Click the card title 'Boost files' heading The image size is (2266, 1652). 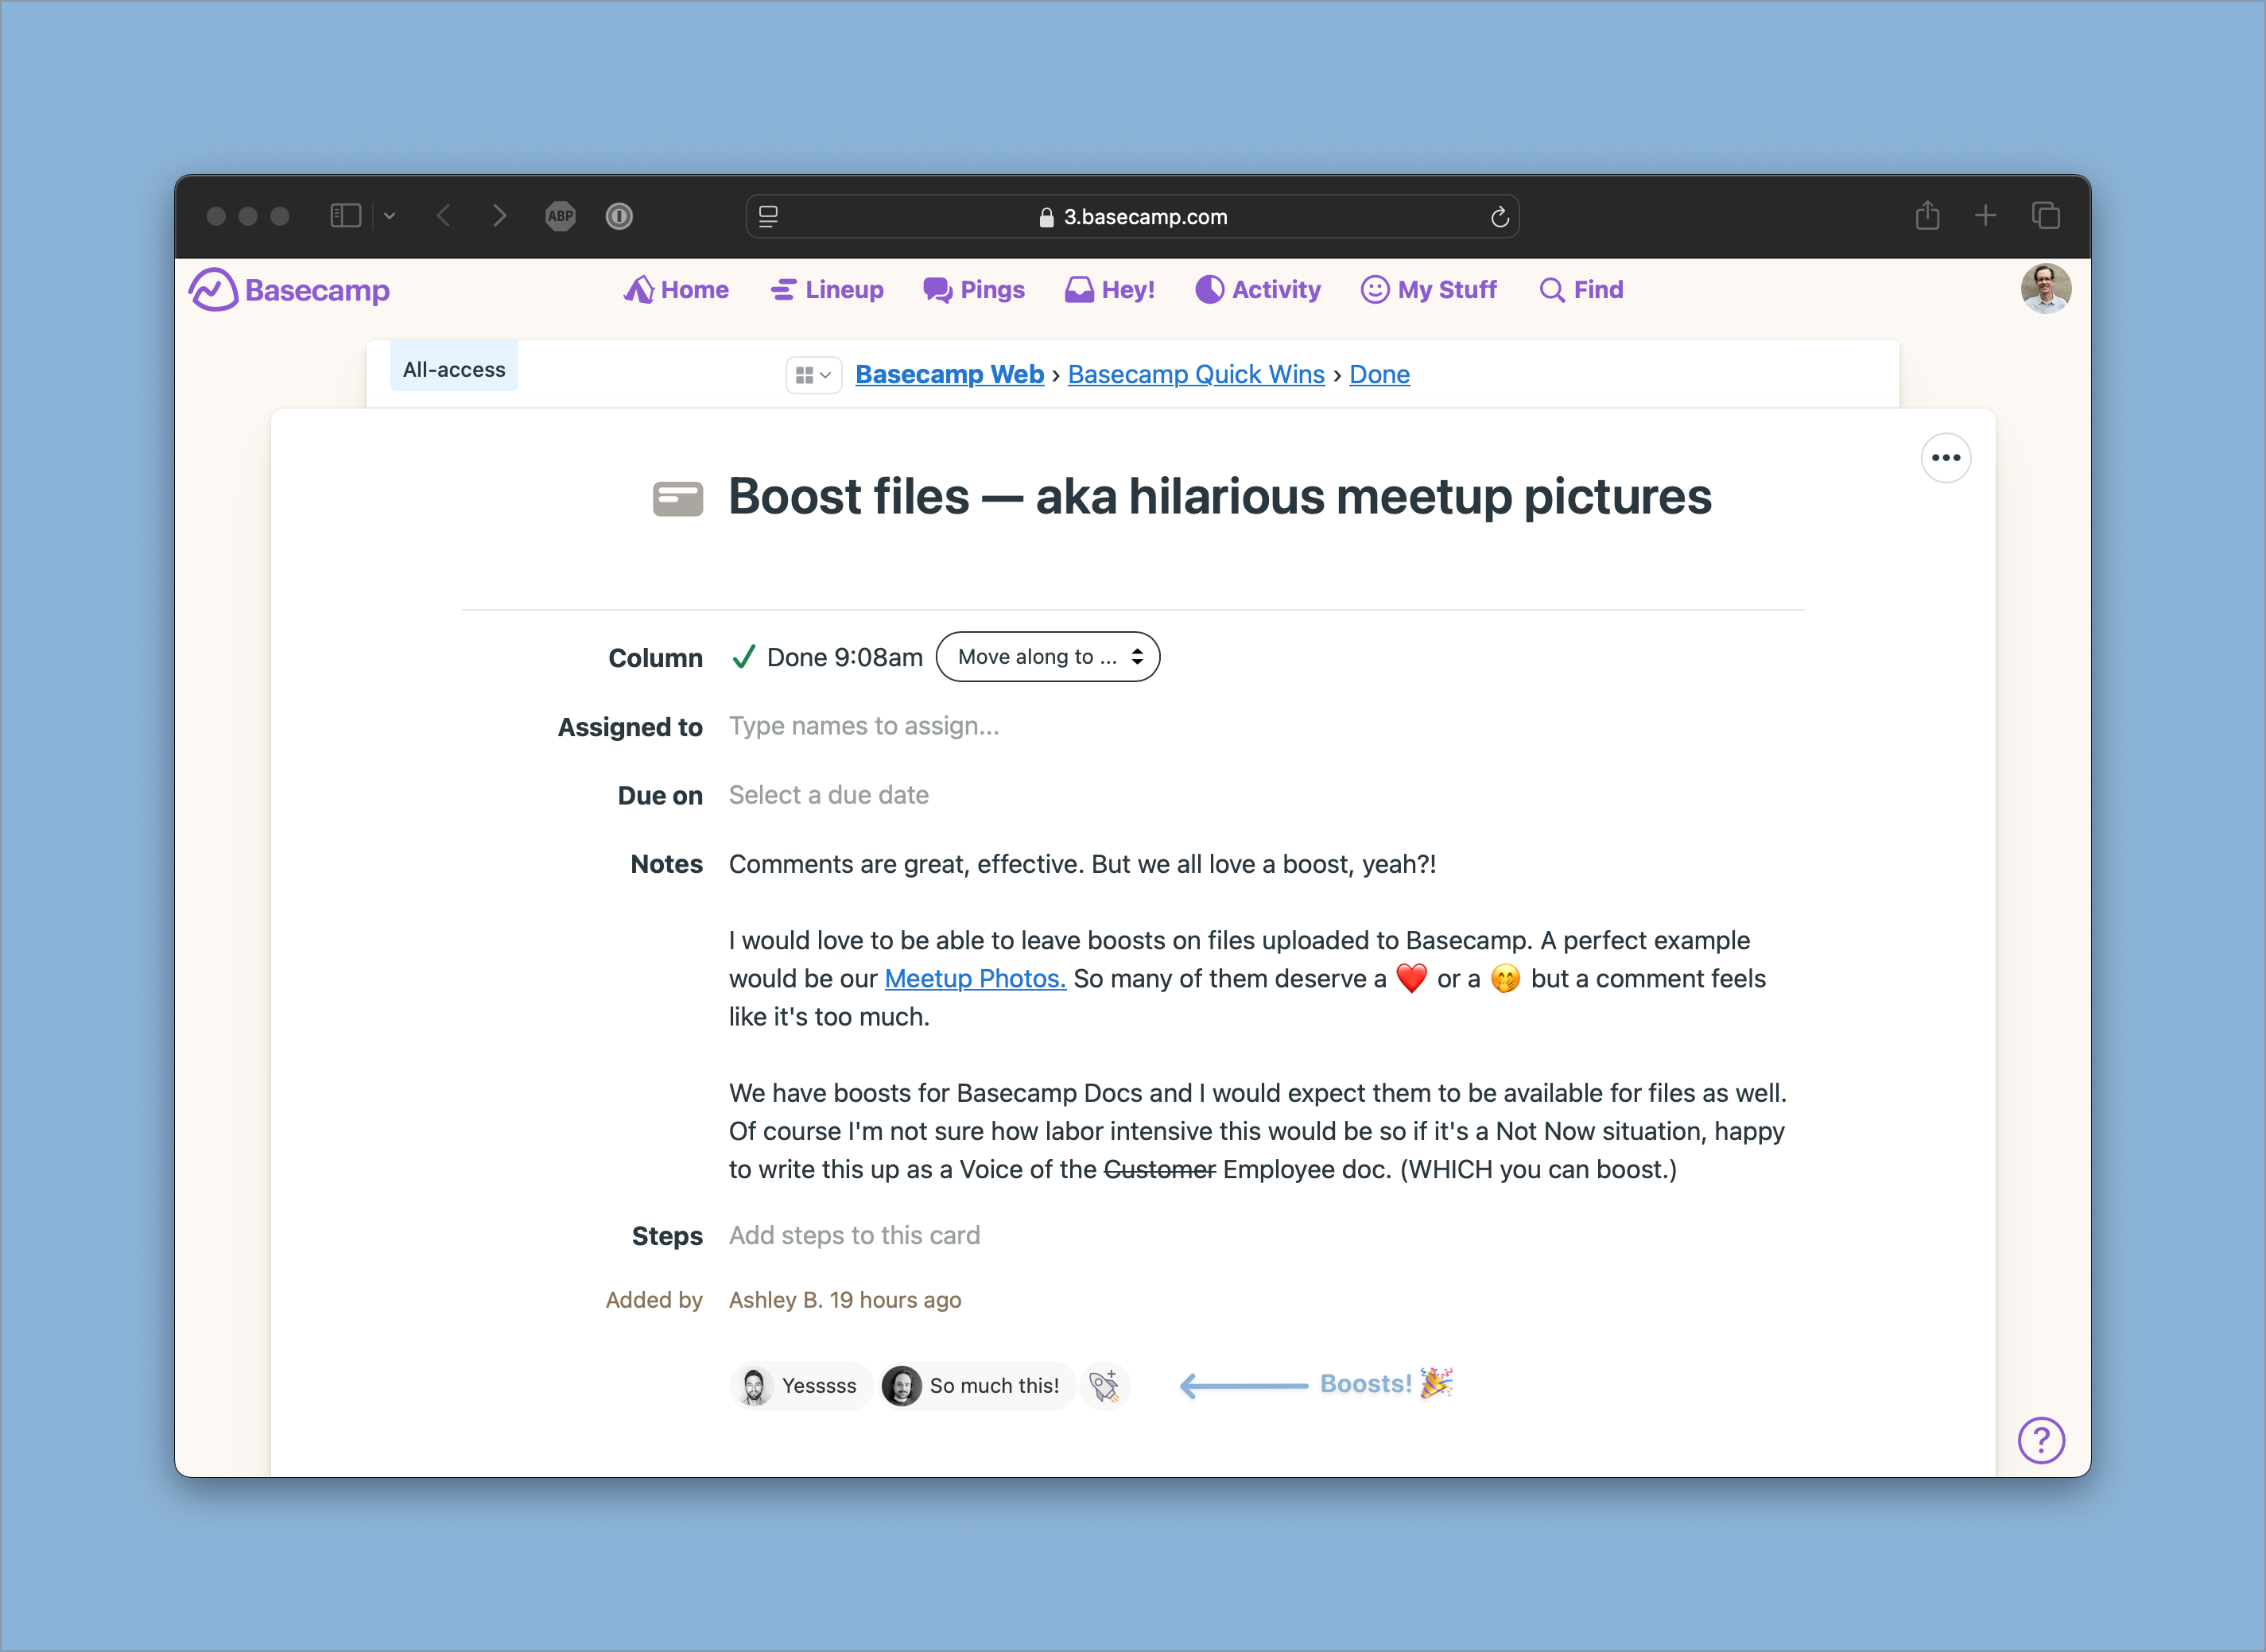point(1219,497)
